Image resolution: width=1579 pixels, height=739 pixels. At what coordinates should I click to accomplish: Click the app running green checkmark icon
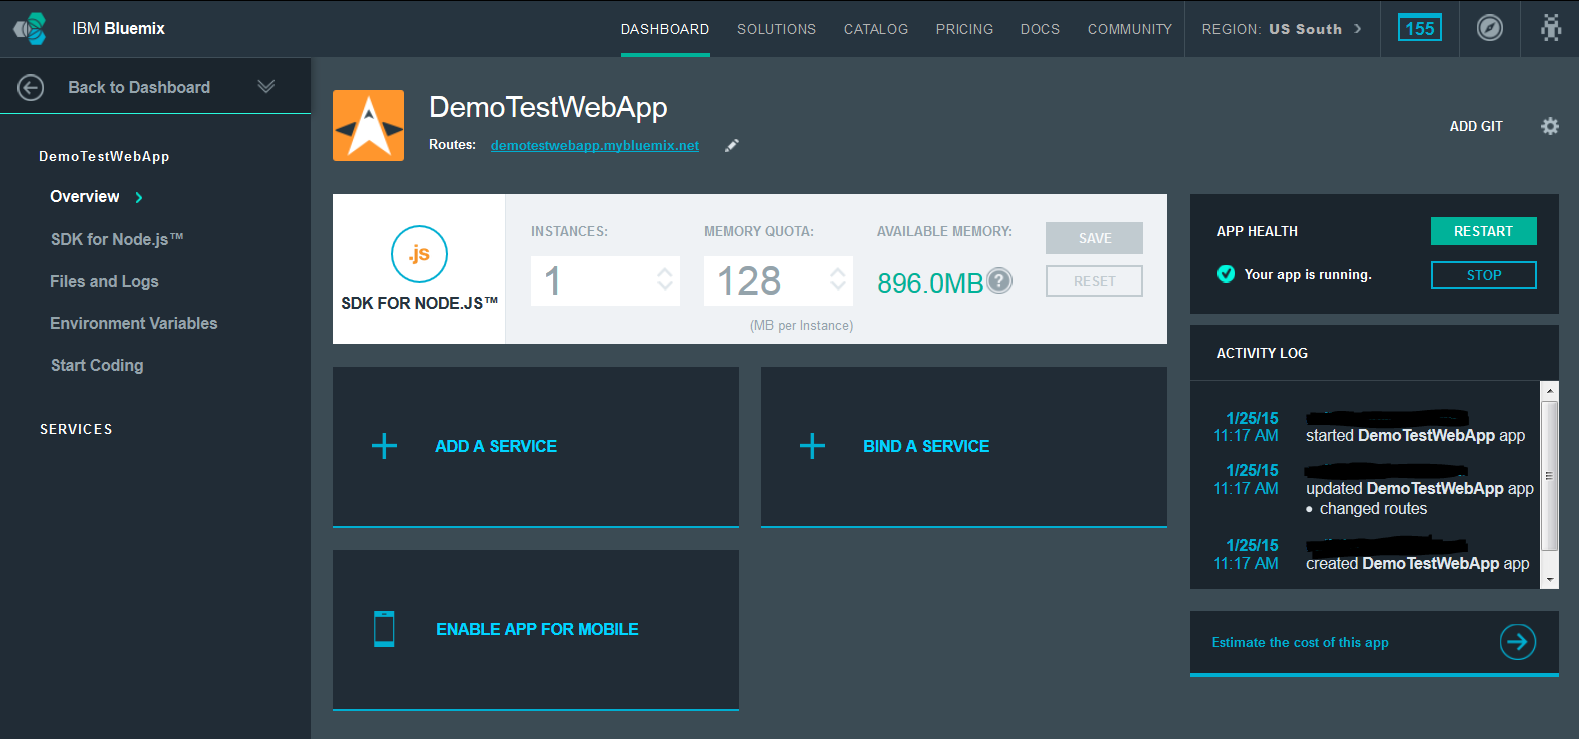1226,274
